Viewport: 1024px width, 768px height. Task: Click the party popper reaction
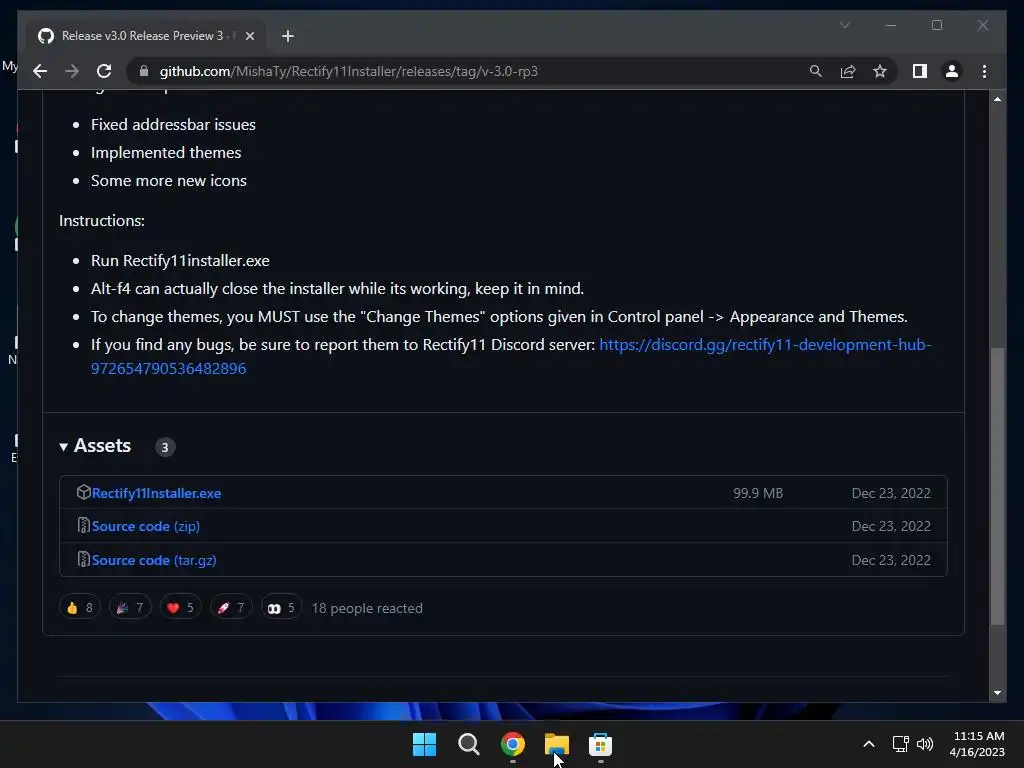tap(130, 608)
